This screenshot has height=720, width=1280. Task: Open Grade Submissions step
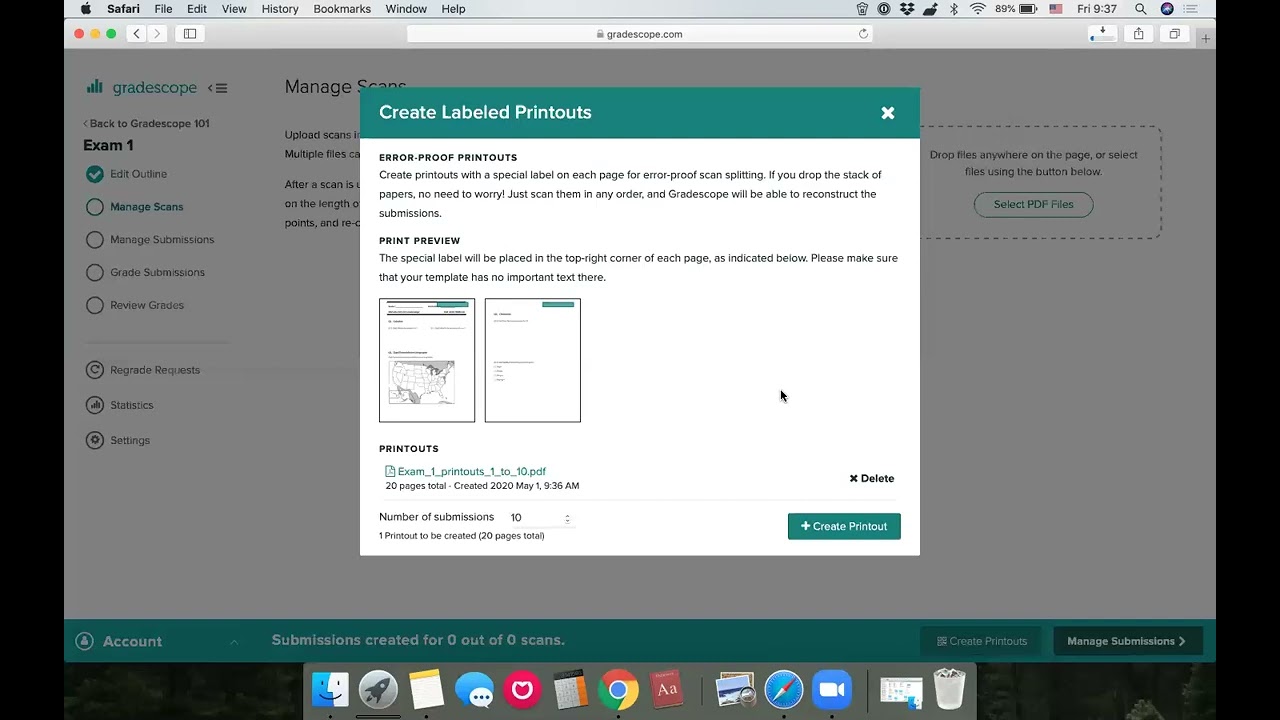point(157,272)
